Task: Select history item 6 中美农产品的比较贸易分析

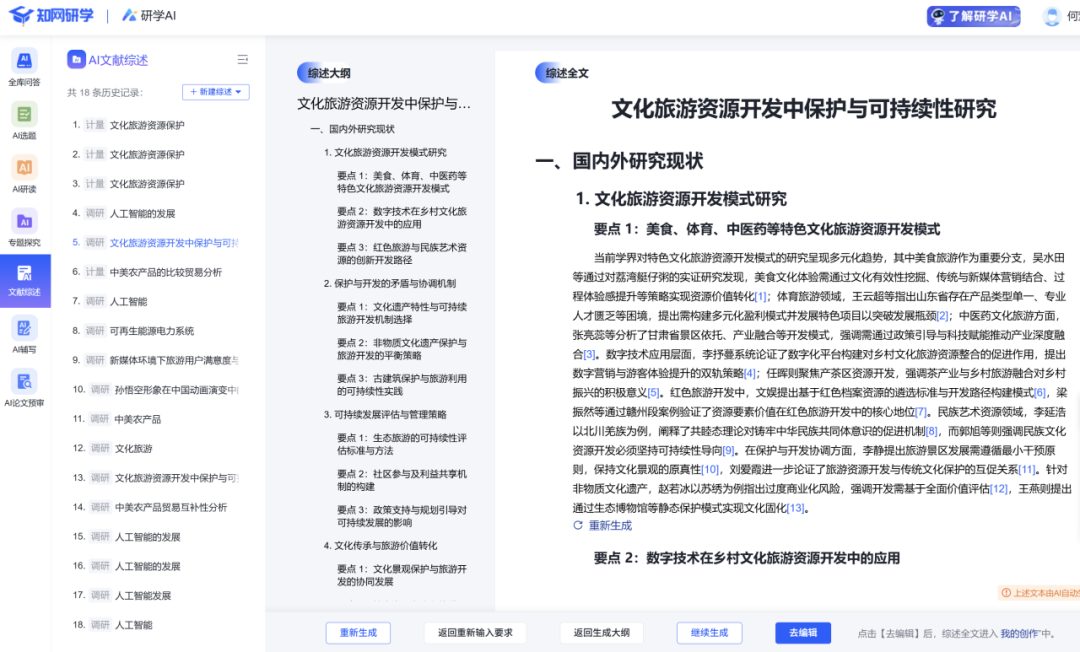Action: 165,272
